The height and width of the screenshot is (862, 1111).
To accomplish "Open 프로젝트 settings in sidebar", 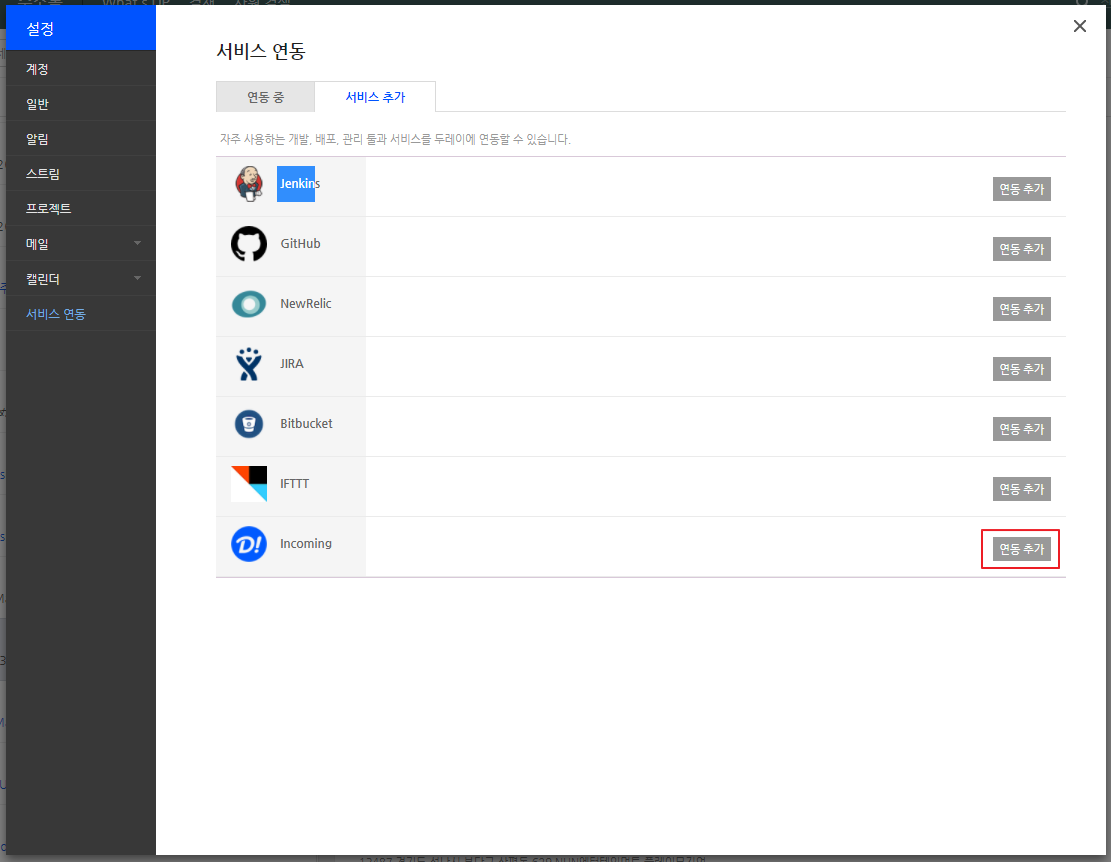I will (81, 208).
